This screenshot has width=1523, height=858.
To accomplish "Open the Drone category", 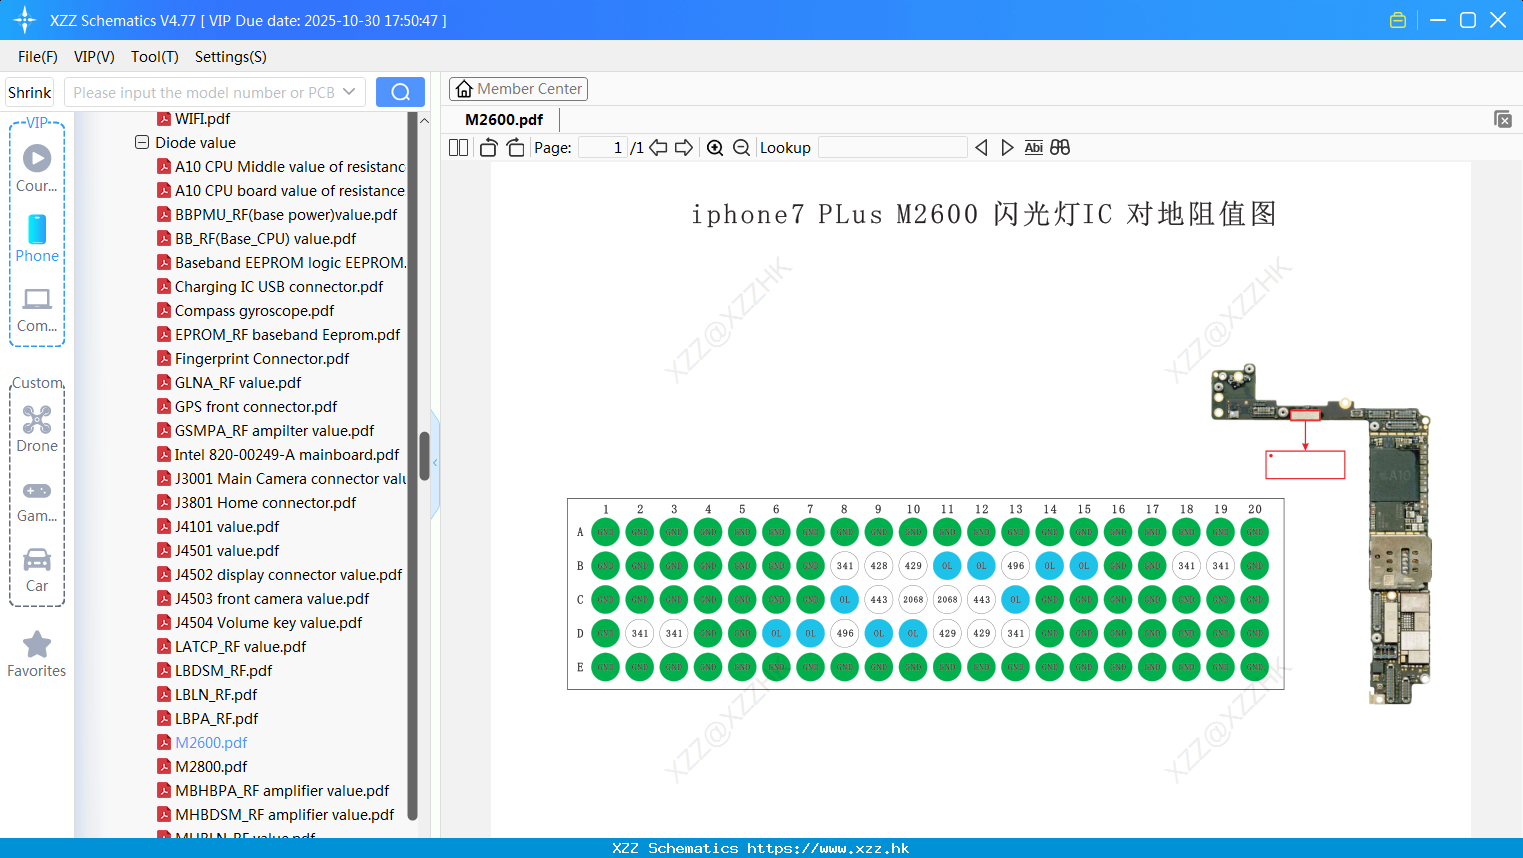I will (x=37, y=429).
